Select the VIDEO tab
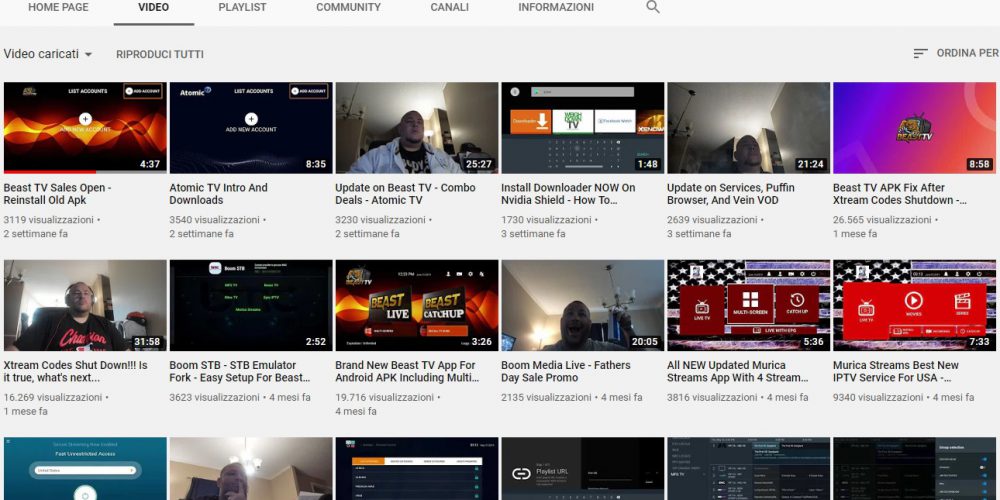The image size is (1000, 500). pos(154,8)
